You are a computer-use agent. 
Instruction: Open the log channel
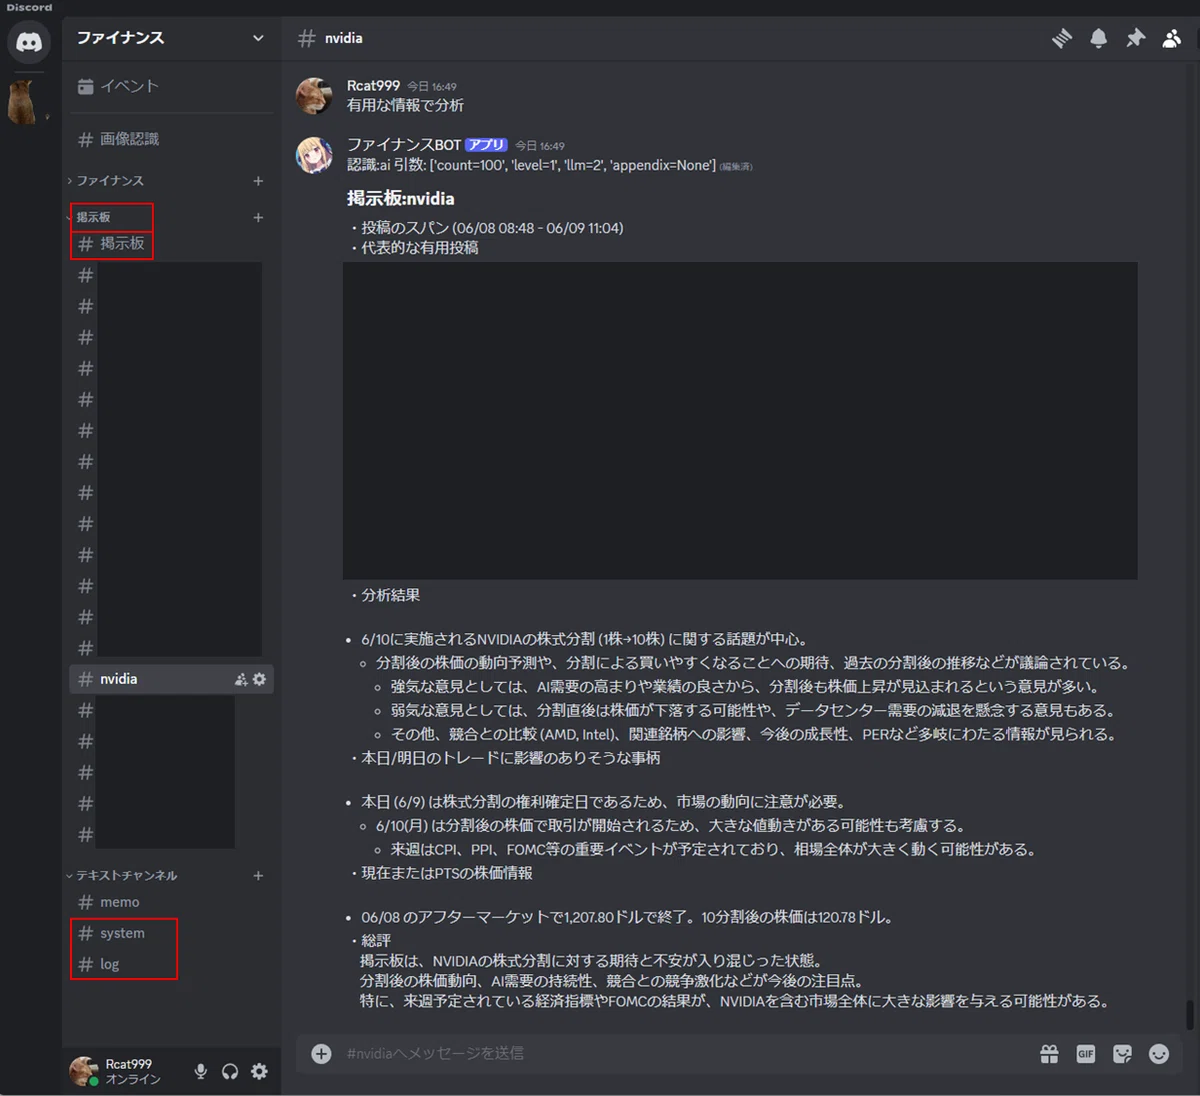pyautogui.click(x=170, y=964)
